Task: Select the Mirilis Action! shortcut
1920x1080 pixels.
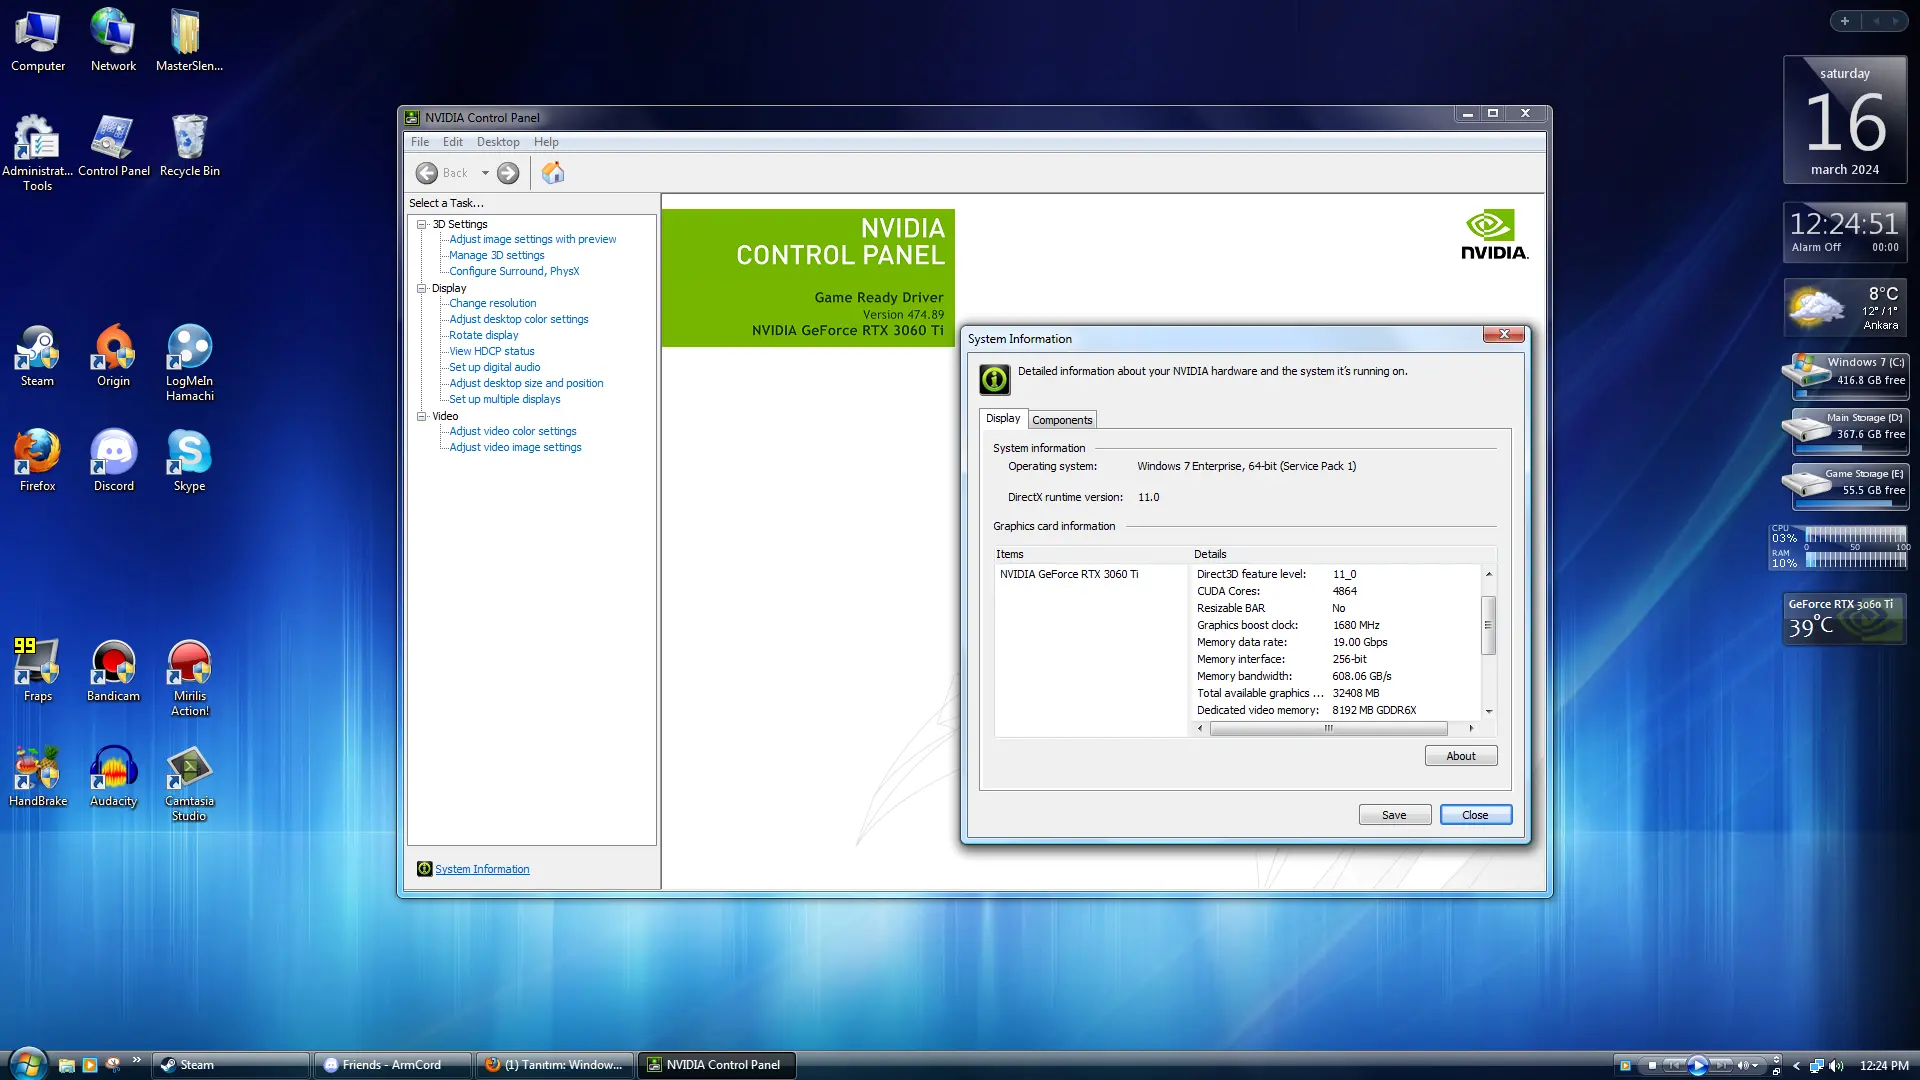Action: coord(189,679)
